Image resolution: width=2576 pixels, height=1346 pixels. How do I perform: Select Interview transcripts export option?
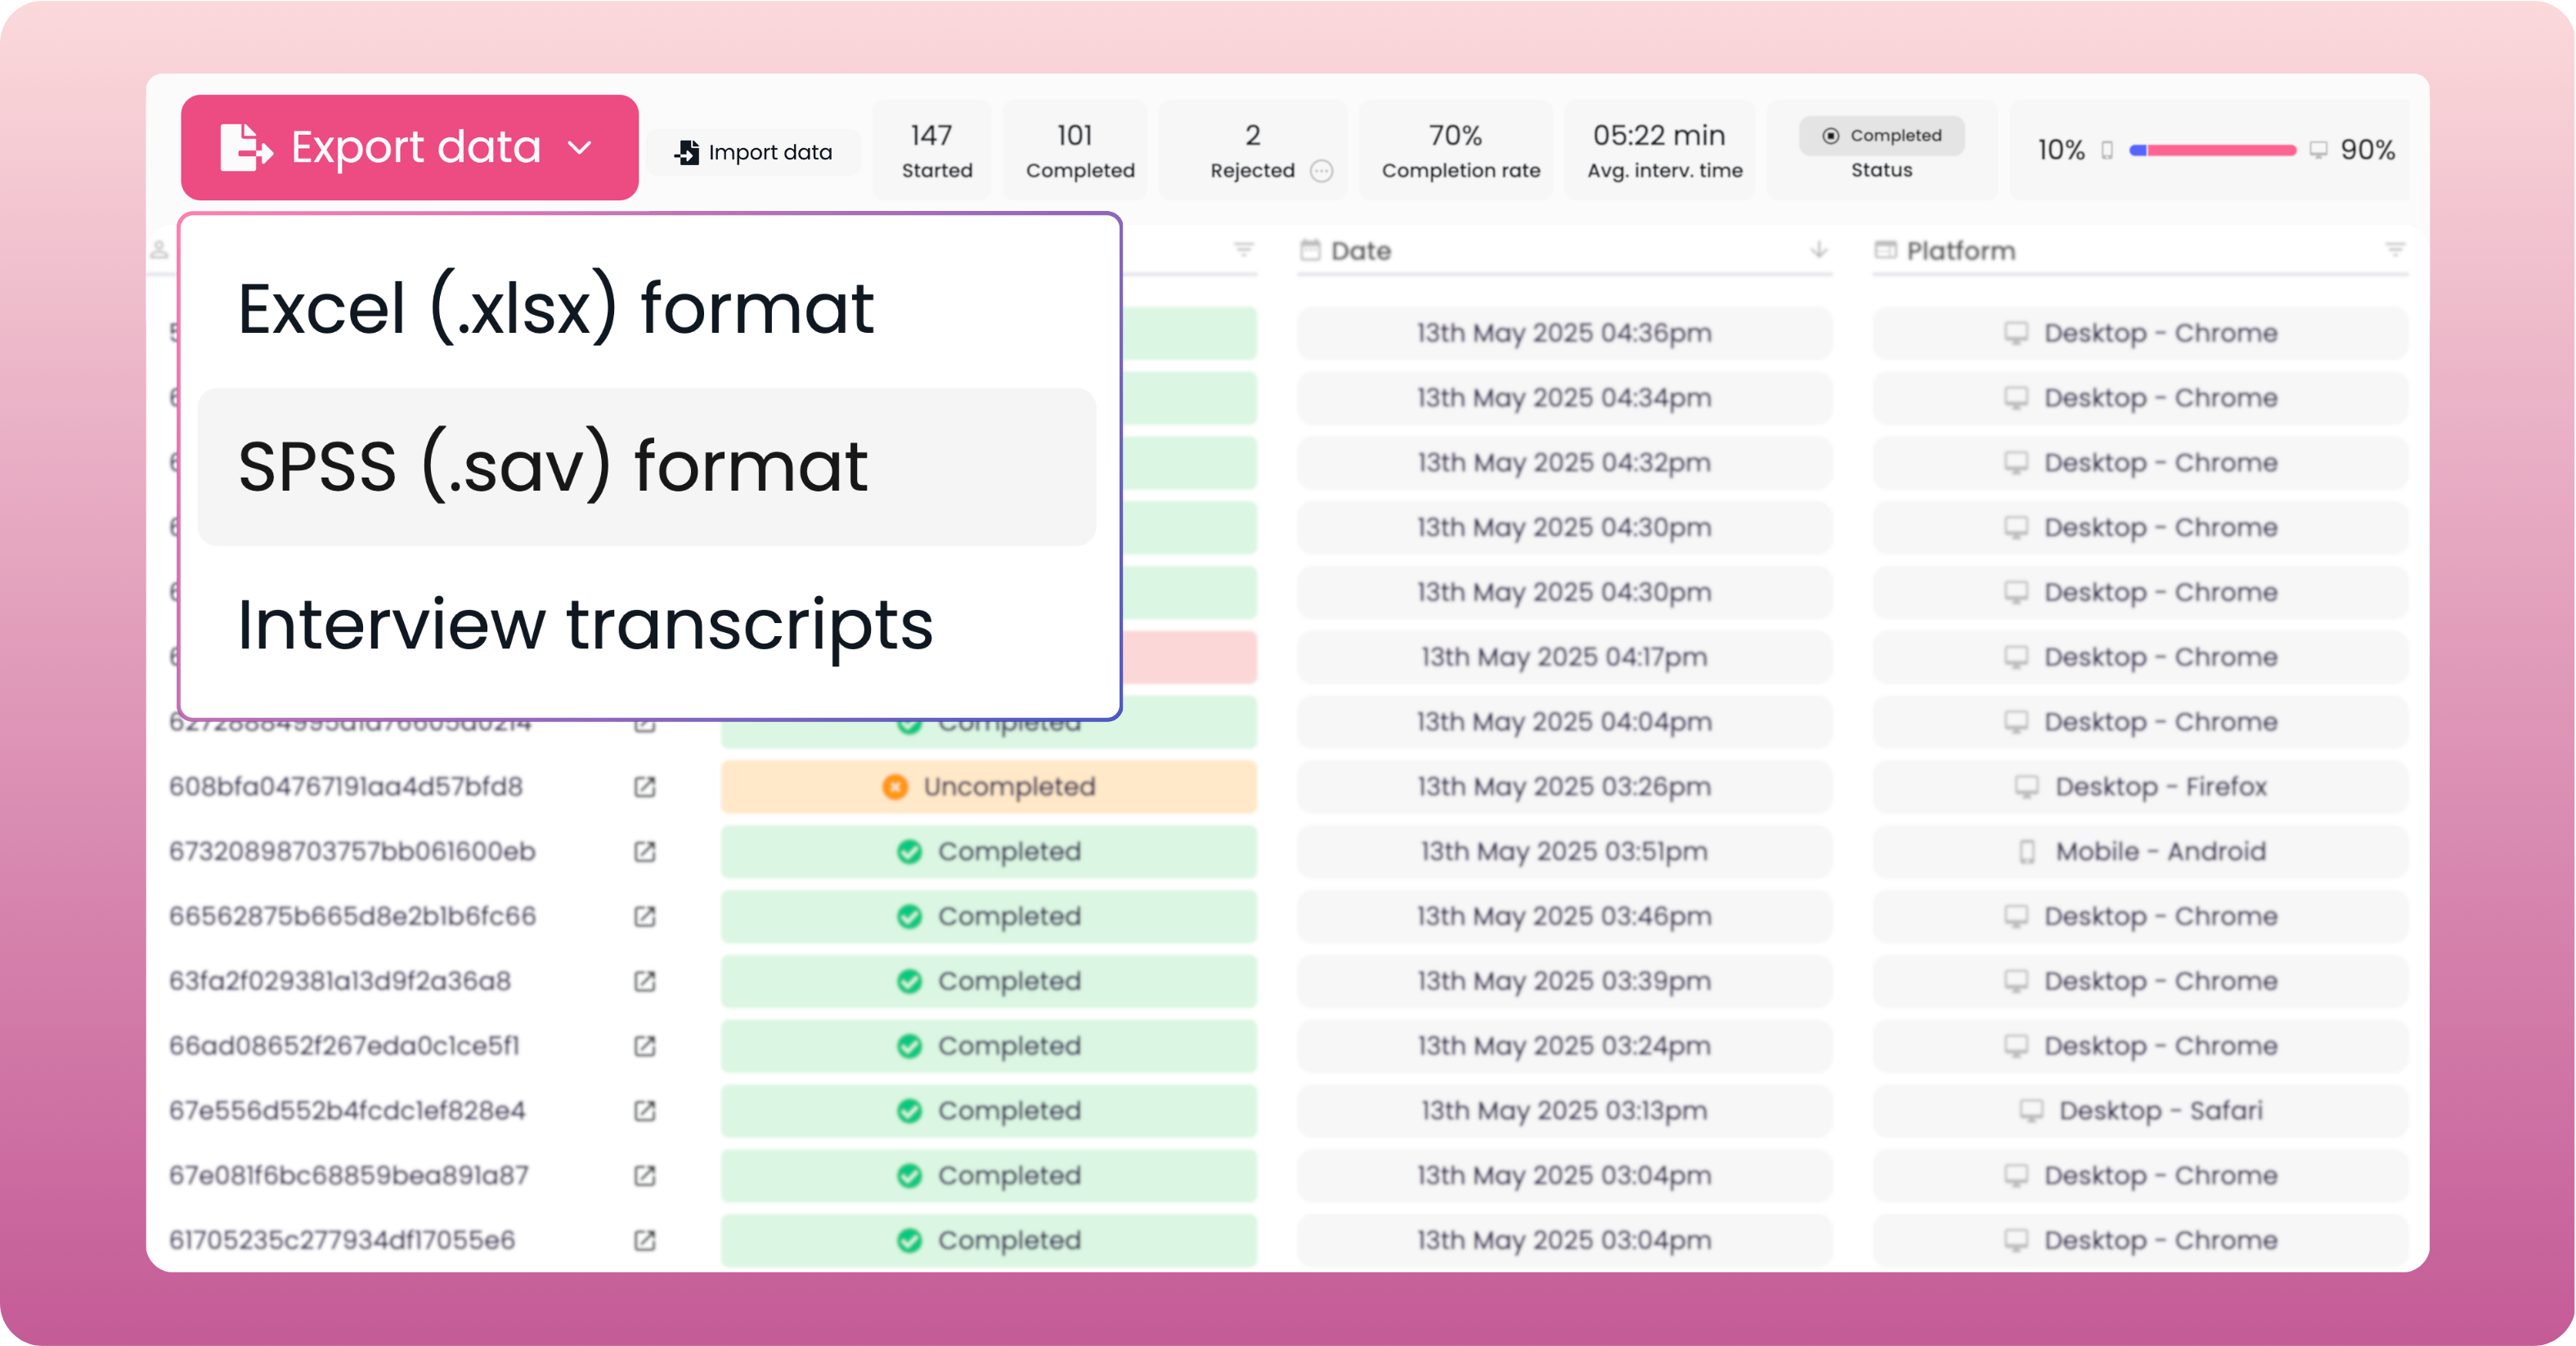(585, 625)
